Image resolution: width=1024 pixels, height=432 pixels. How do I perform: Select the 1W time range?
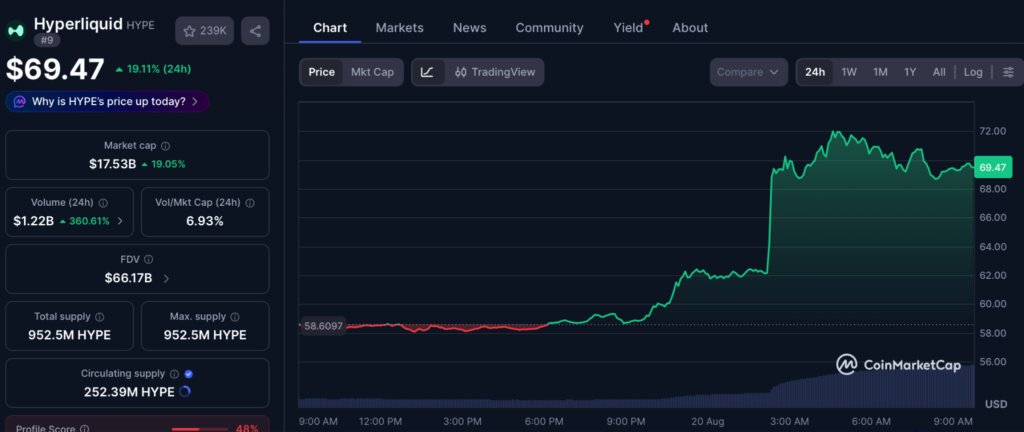(x=849, y=72)
